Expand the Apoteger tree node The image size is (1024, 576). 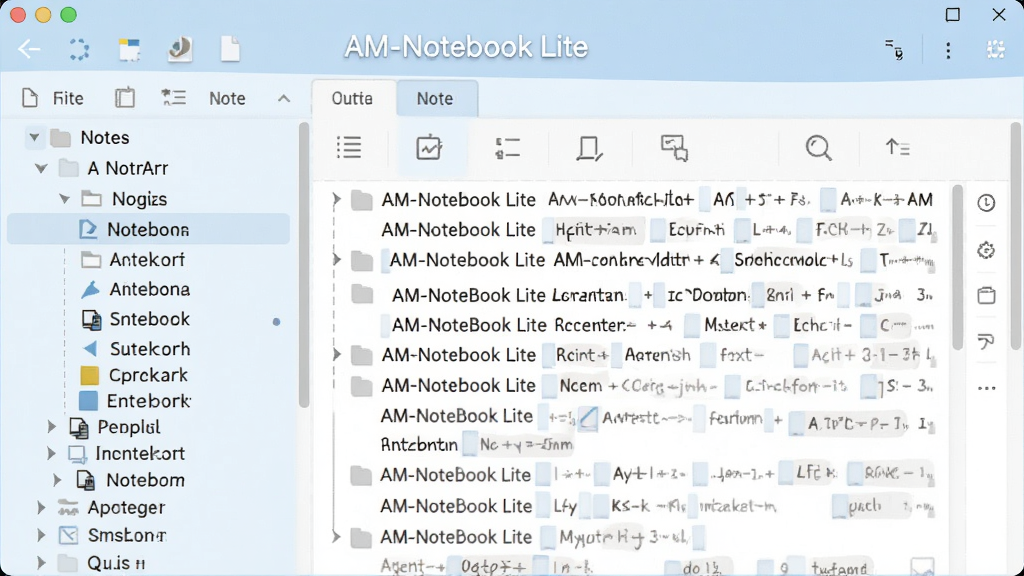tap(41, 507)
